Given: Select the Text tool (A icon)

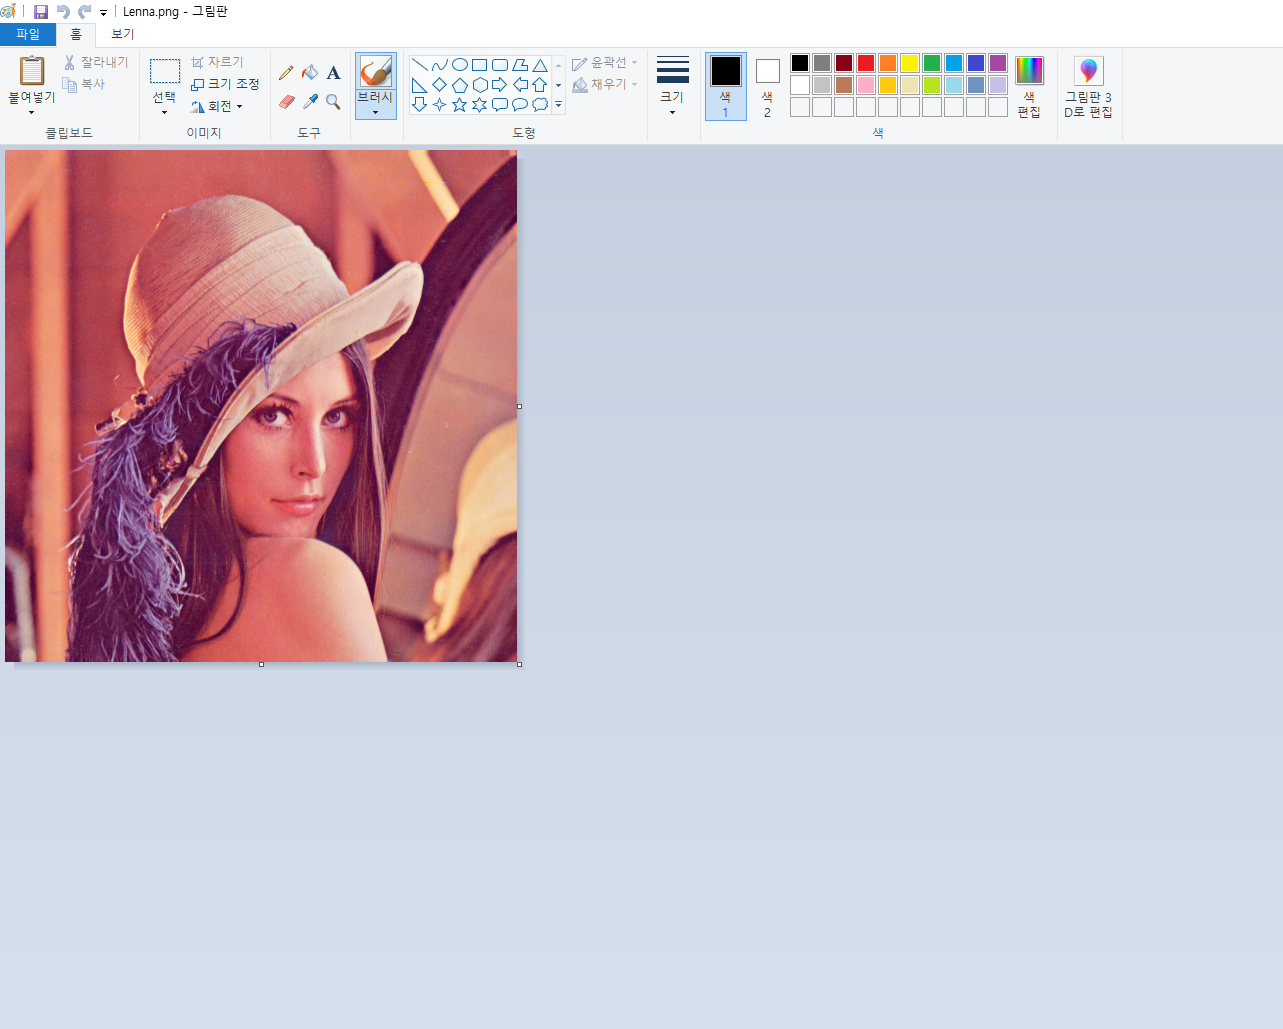Looking at the screenshot, I should tap(333, 72).
